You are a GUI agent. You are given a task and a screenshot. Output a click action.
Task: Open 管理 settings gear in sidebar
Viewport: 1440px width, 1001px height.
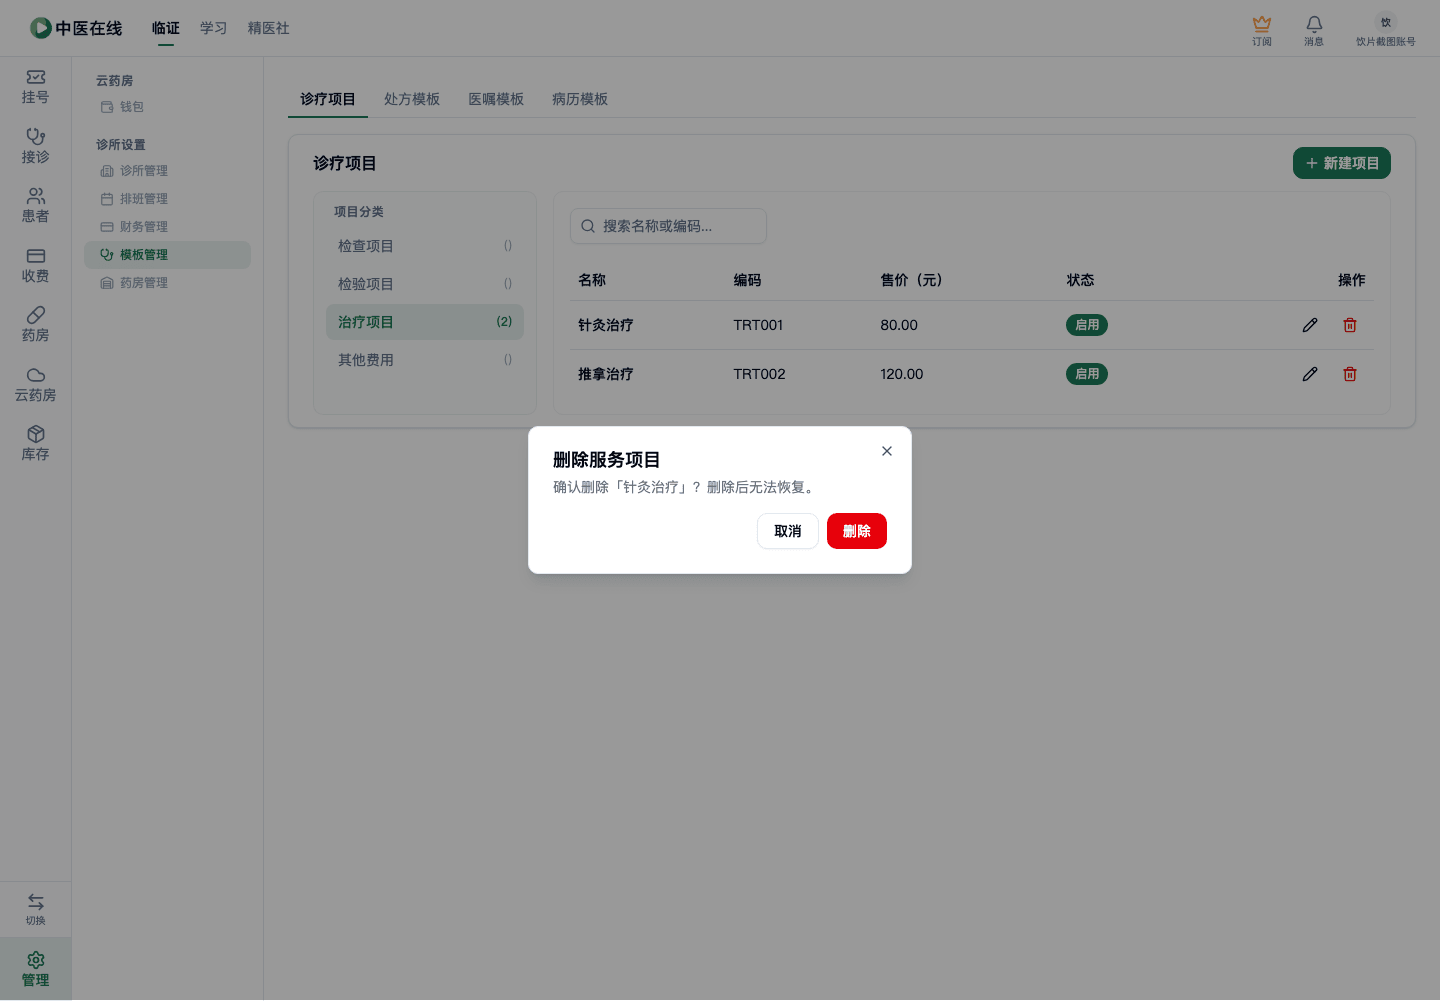[36, 969]
